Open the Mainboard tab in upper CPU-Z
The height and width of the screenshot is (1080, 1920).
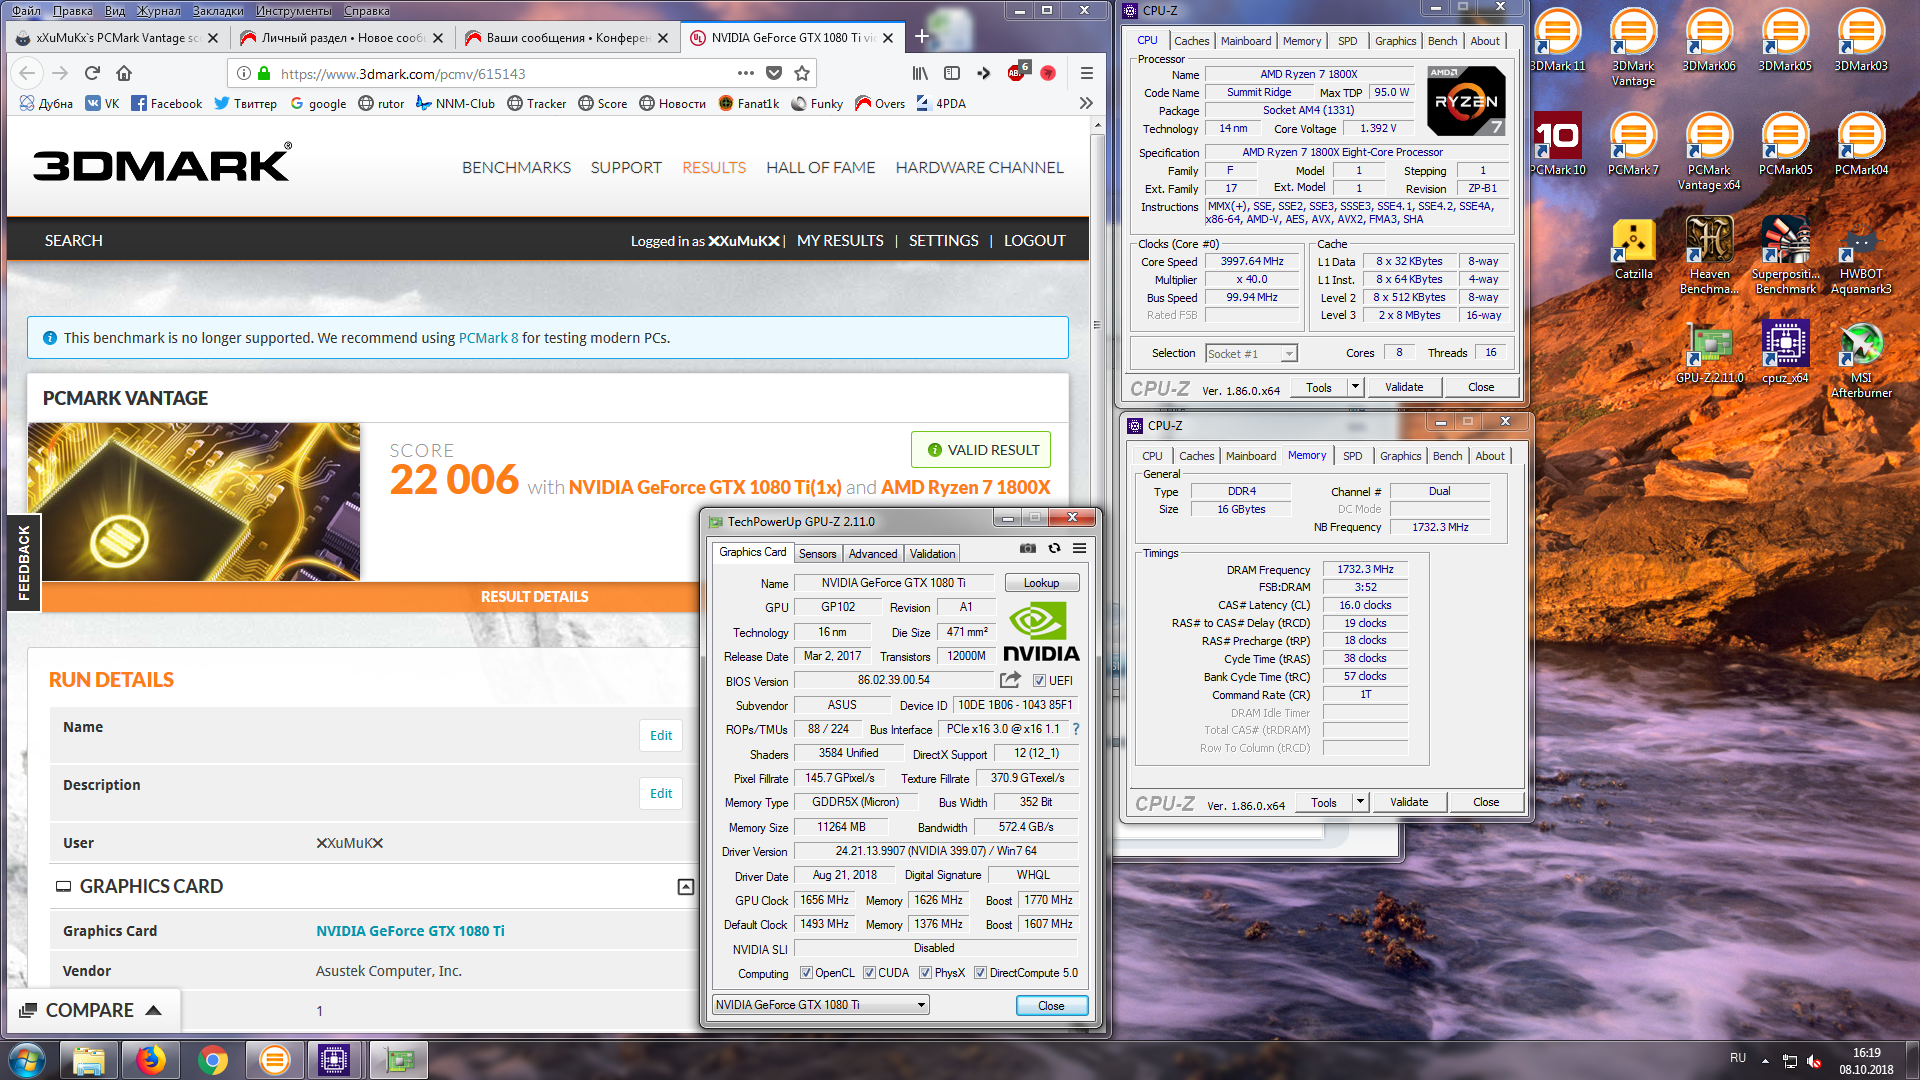pyautogui.click(x=1246, y=41)
